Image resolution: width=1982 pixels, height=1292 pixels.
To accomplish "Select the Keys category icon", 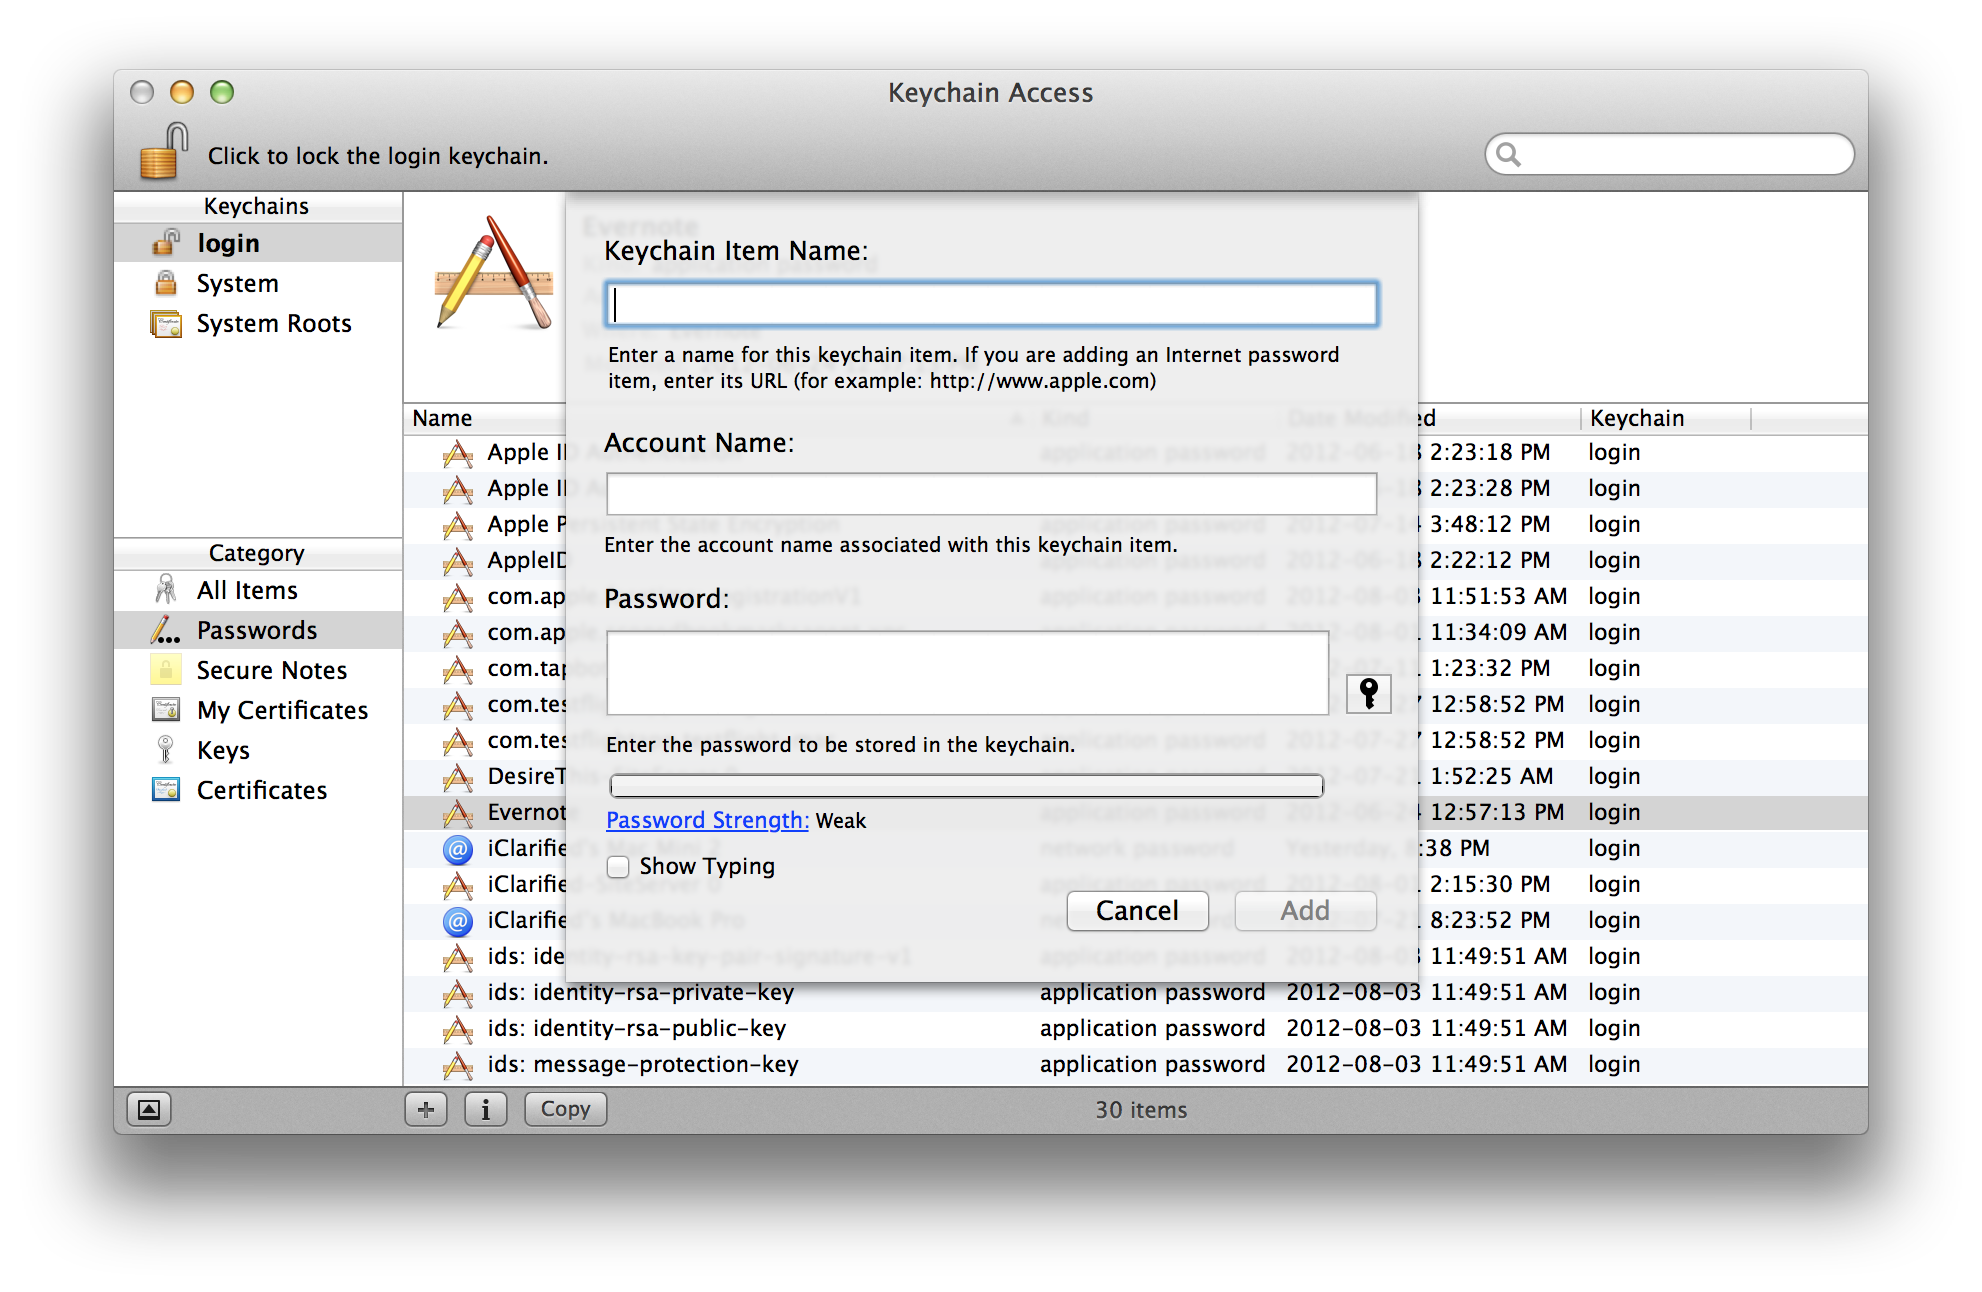I will pos(165,749).
